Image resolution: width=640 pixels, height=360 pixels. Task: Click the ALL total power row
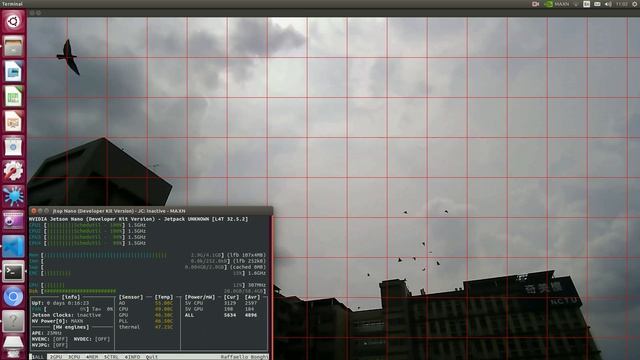(x=221, y=315)
